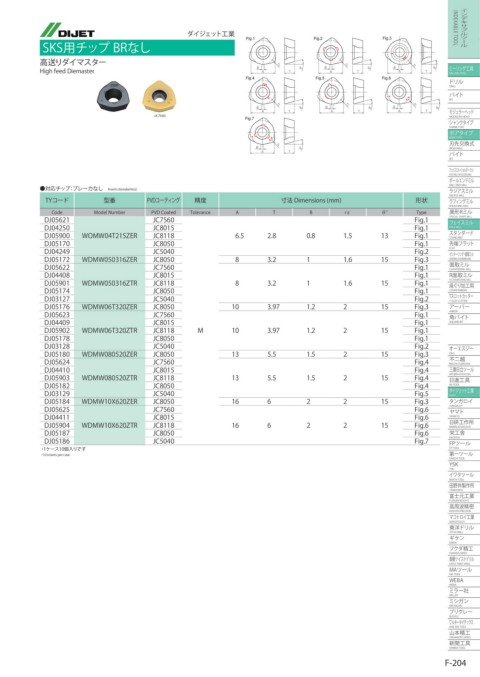Screen dimensions: 480x677
Task: Select the 栄工舎 maker tab
Action: 464,434
